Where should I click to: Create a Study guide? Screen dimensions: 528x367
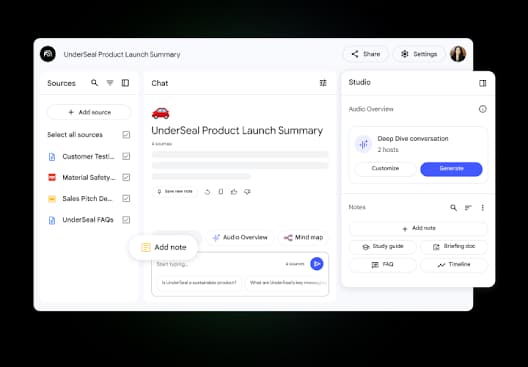pos(383,246)
